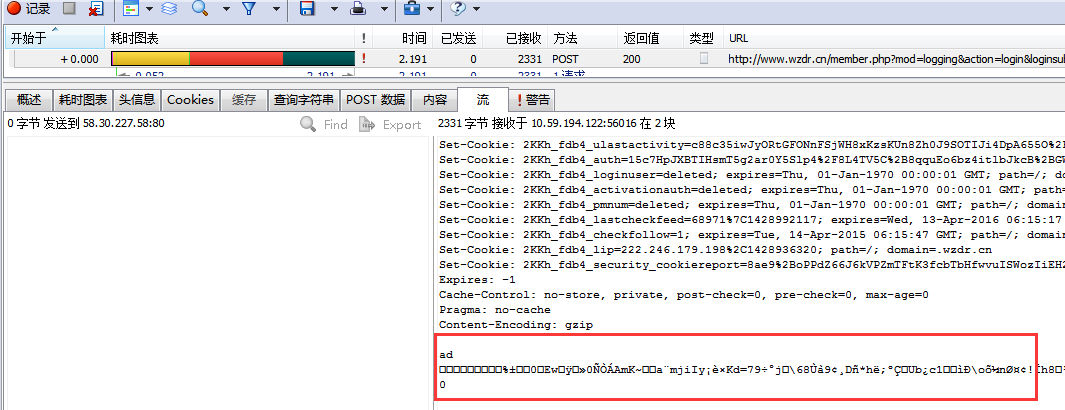Open the 警告 tab
The width and height of the screenshot is (1065, 410).
533,100
